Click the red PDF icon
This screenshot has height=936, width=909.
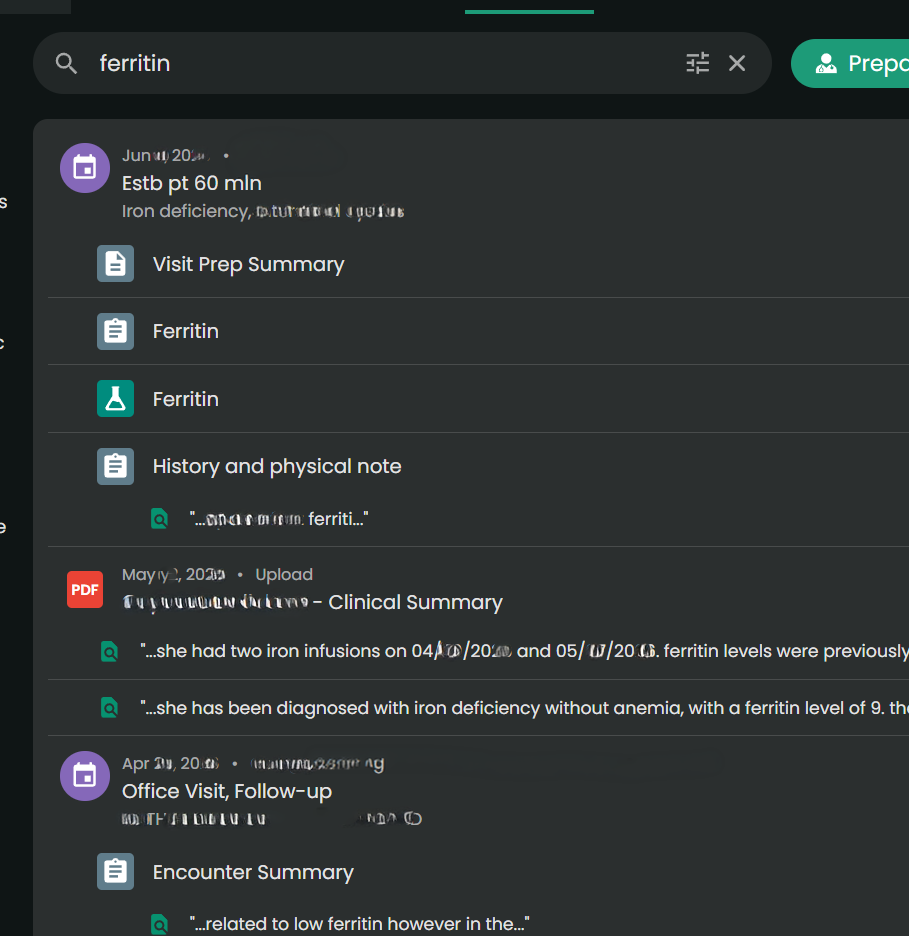pos(85,589)
